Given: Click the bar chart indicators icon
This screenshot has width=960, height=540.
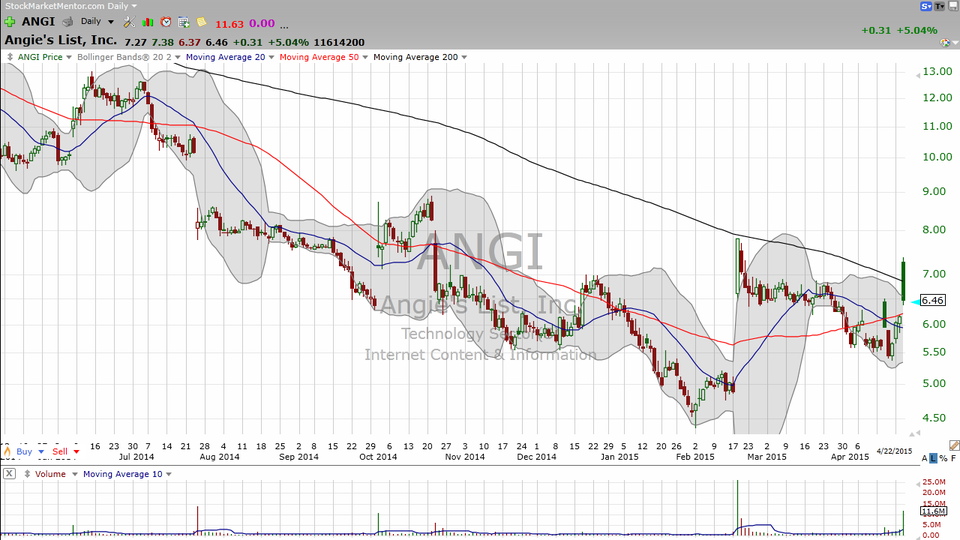Looking at the screenshot, I should (148, 22).
